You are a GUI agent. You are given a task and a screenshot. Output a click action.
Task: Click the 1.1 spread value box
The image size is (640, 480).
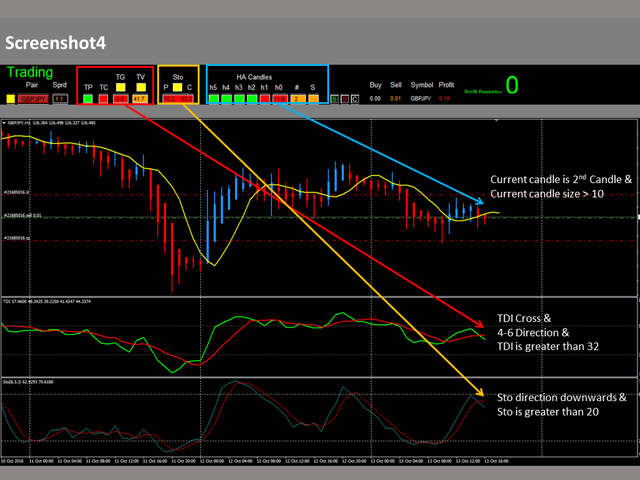point(60,99)
